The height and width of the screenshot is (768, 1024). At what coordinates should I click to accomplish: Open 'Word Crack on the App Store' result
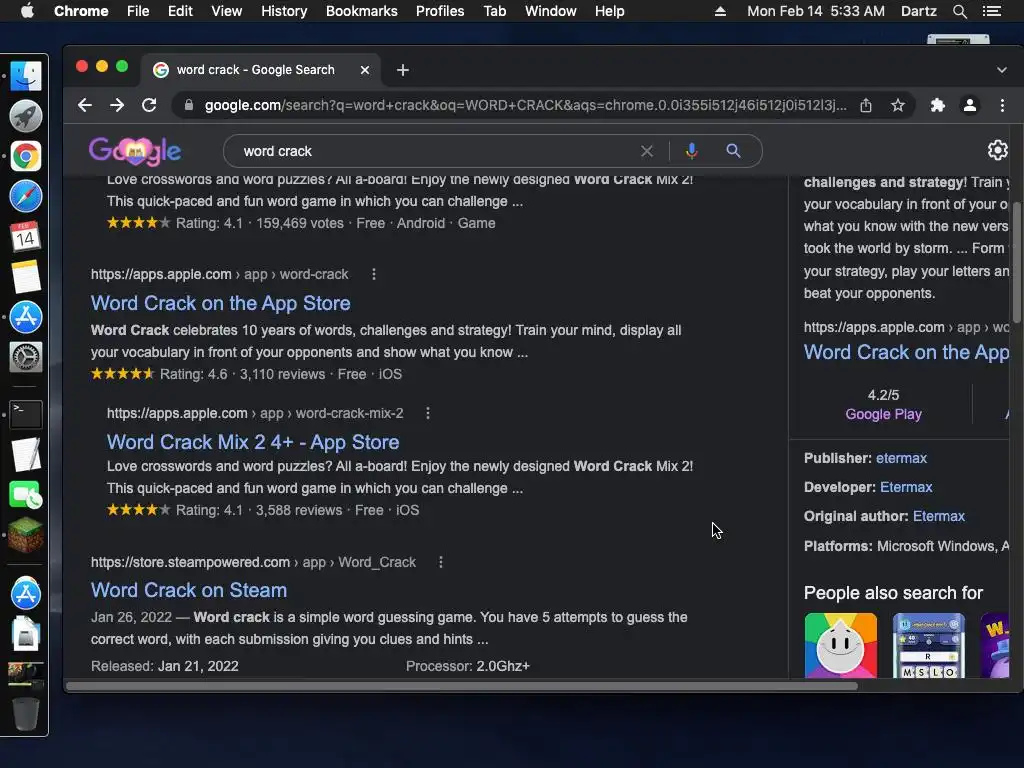pyautogui.click(x=221, y=303)
